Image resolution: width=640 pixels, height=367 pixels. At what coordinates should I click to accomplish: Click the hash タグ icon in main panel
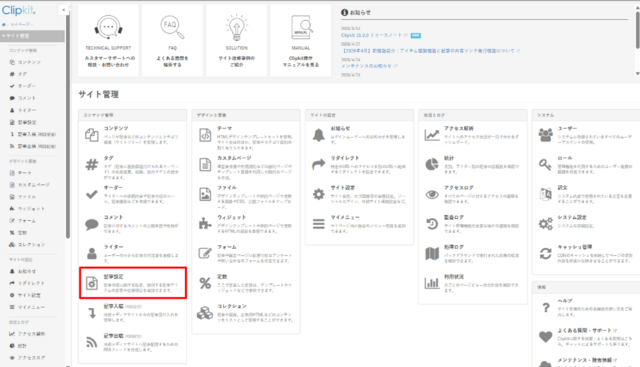[92, 165]
